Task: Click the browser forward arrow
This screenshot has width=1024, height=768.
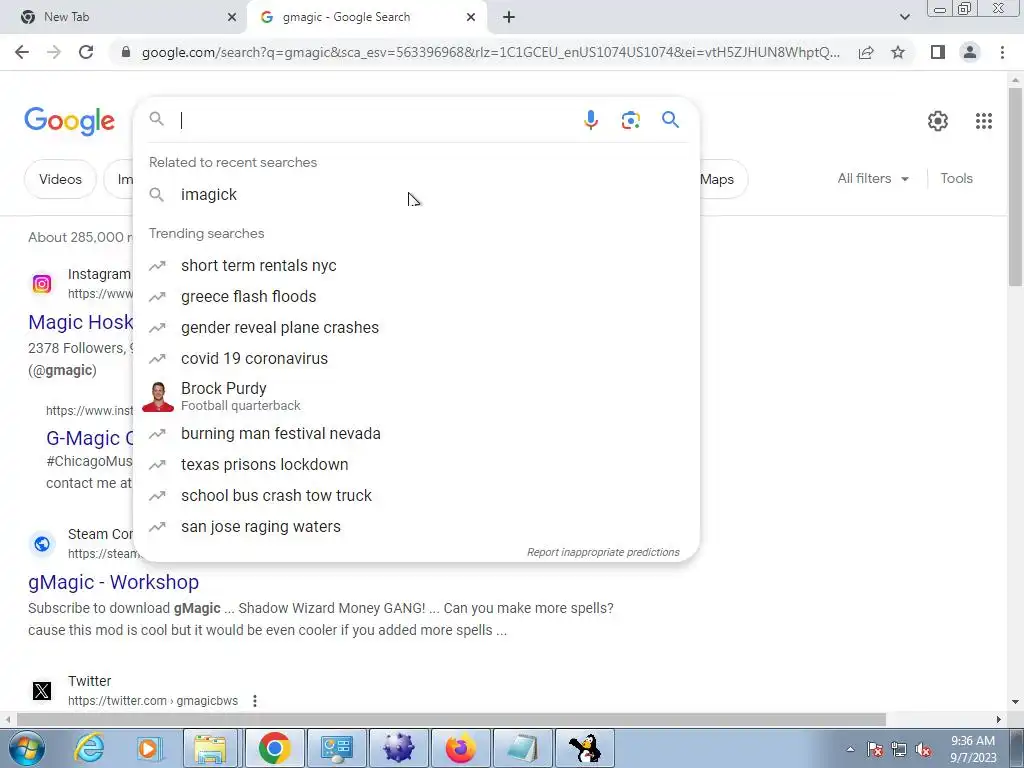Action: [x=54, y=52]
